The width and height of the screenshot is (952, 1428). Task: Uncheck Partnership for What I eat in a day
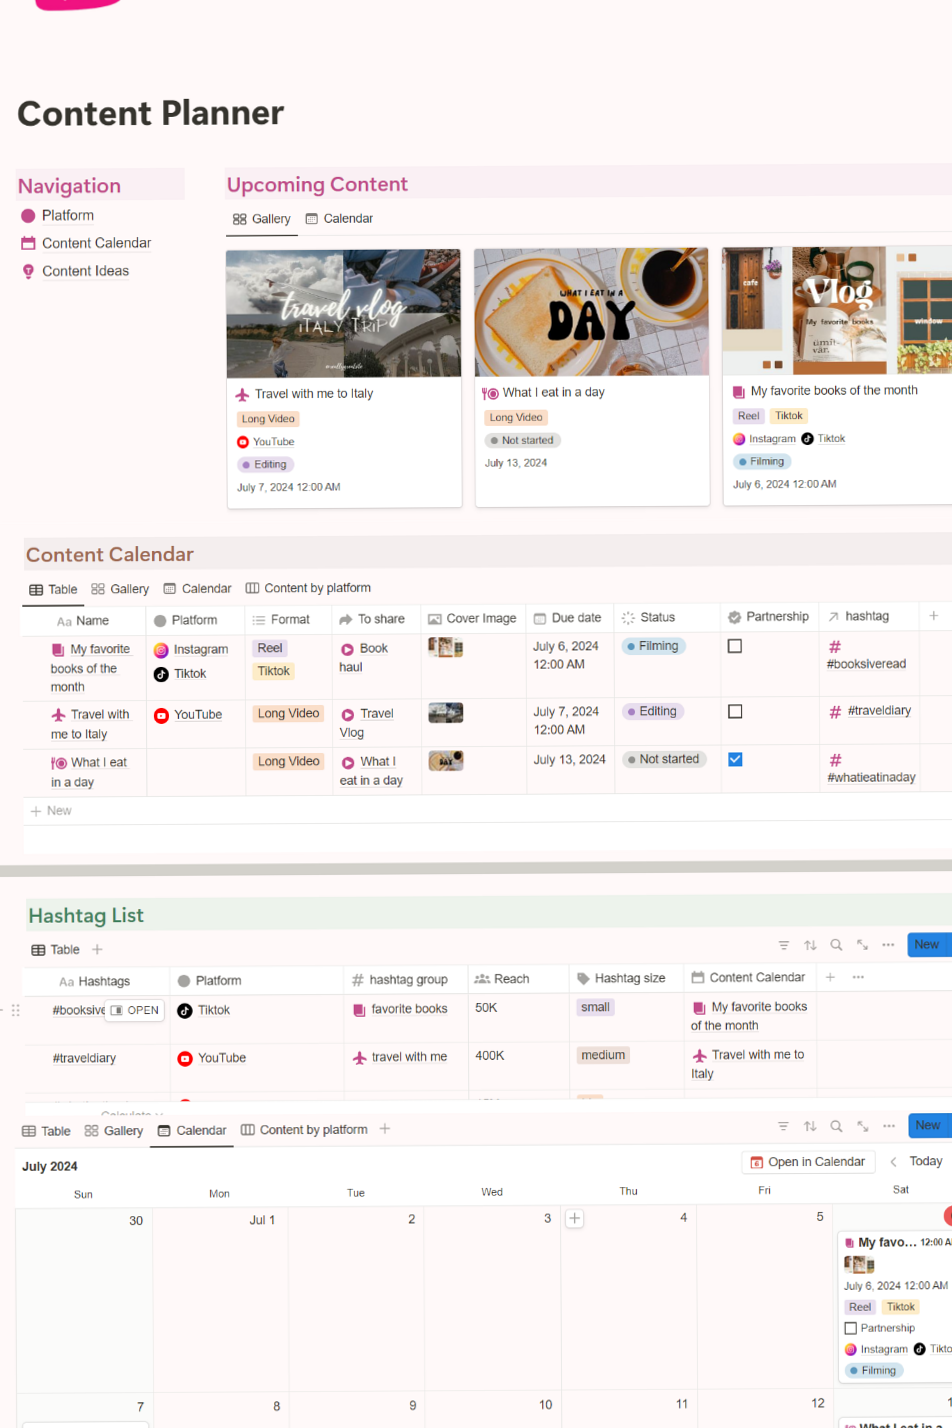point(735,760)
